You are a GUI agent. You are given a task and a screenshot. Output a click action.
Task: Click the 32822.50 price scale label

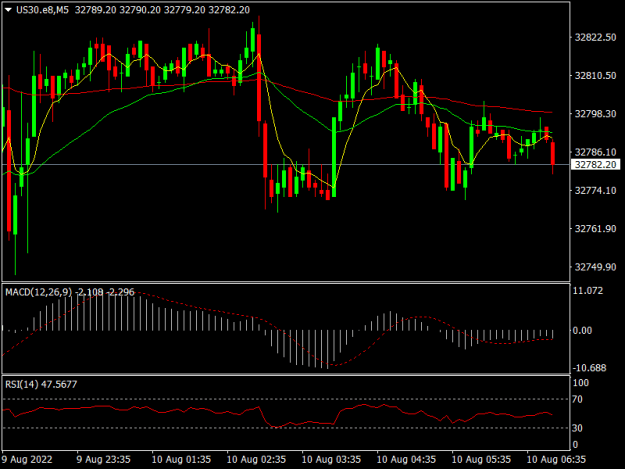(x=595, y=37)
